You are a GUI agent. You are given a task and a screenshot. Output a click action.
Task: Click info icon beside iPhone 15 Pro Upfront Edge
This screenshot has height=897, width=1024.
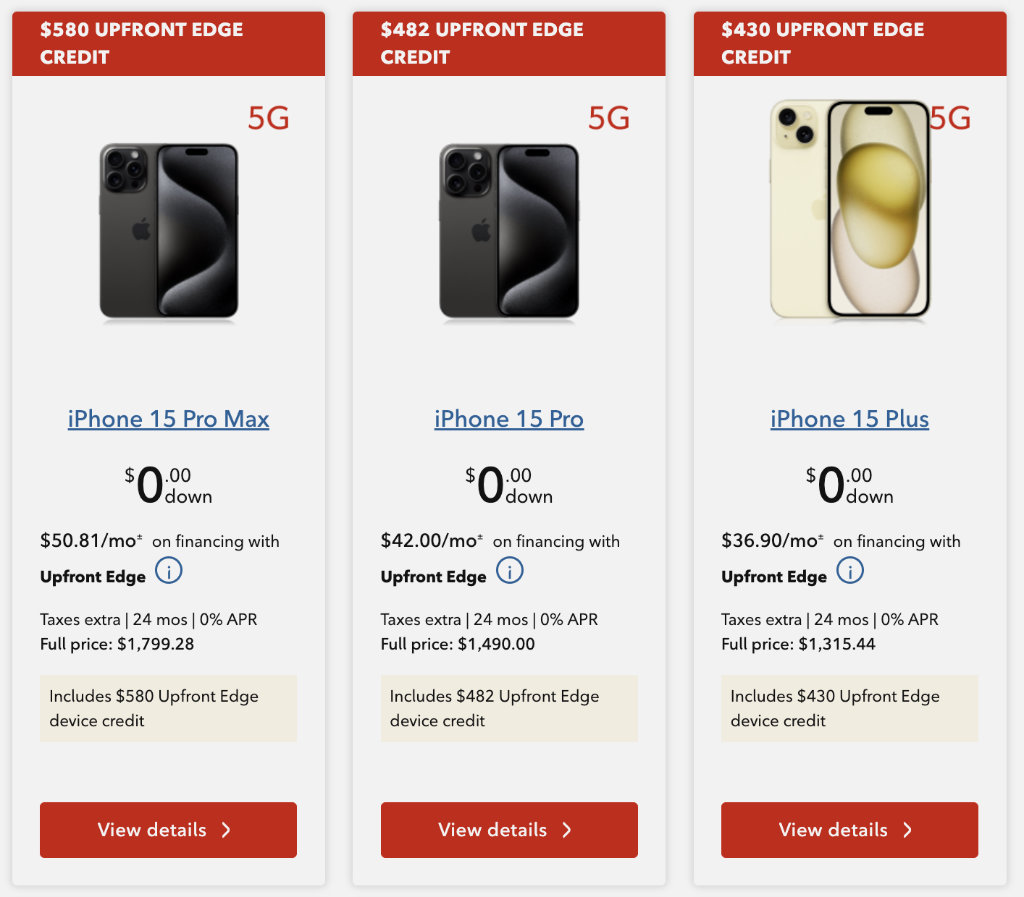pos(510,572)
